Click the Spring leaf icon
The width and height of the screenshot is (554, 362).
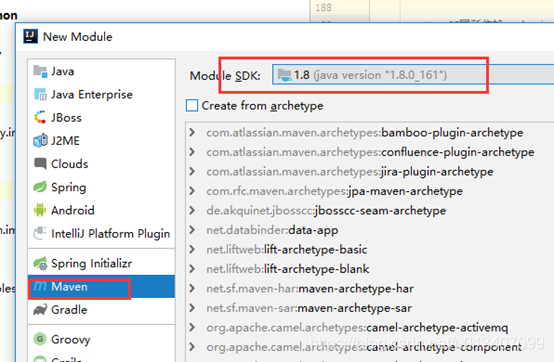tap(40, 187)
